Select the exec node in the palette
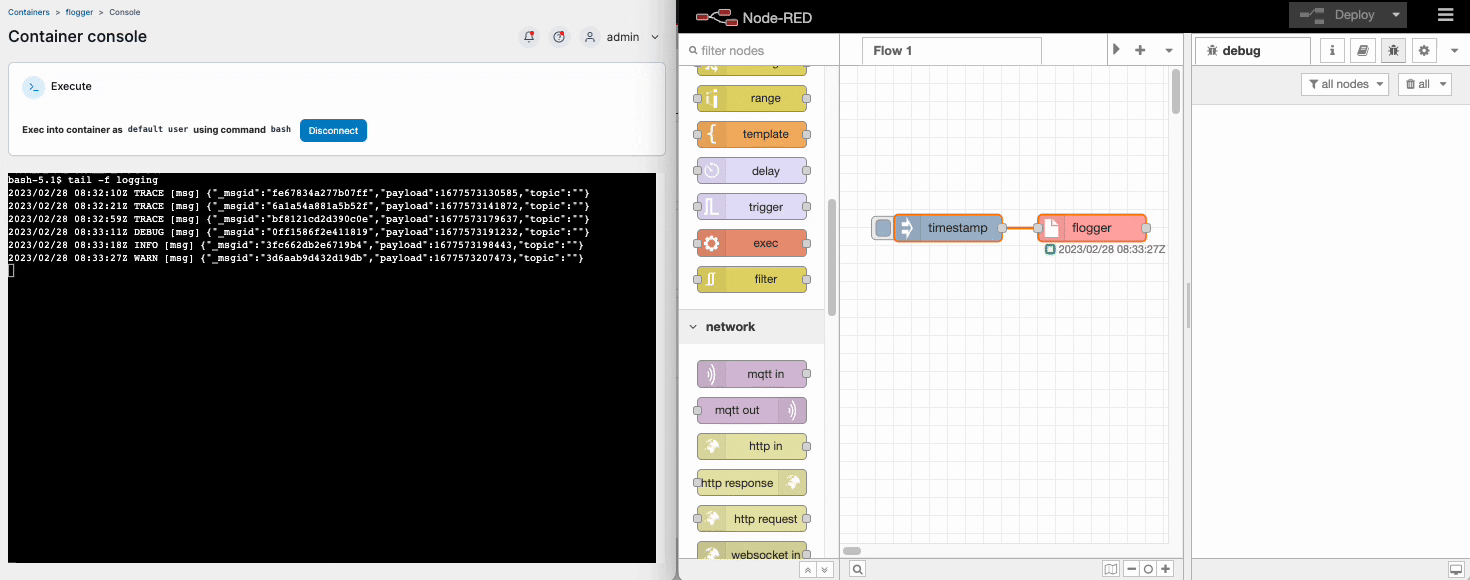 pyautogui.click(x=752, y=242)
